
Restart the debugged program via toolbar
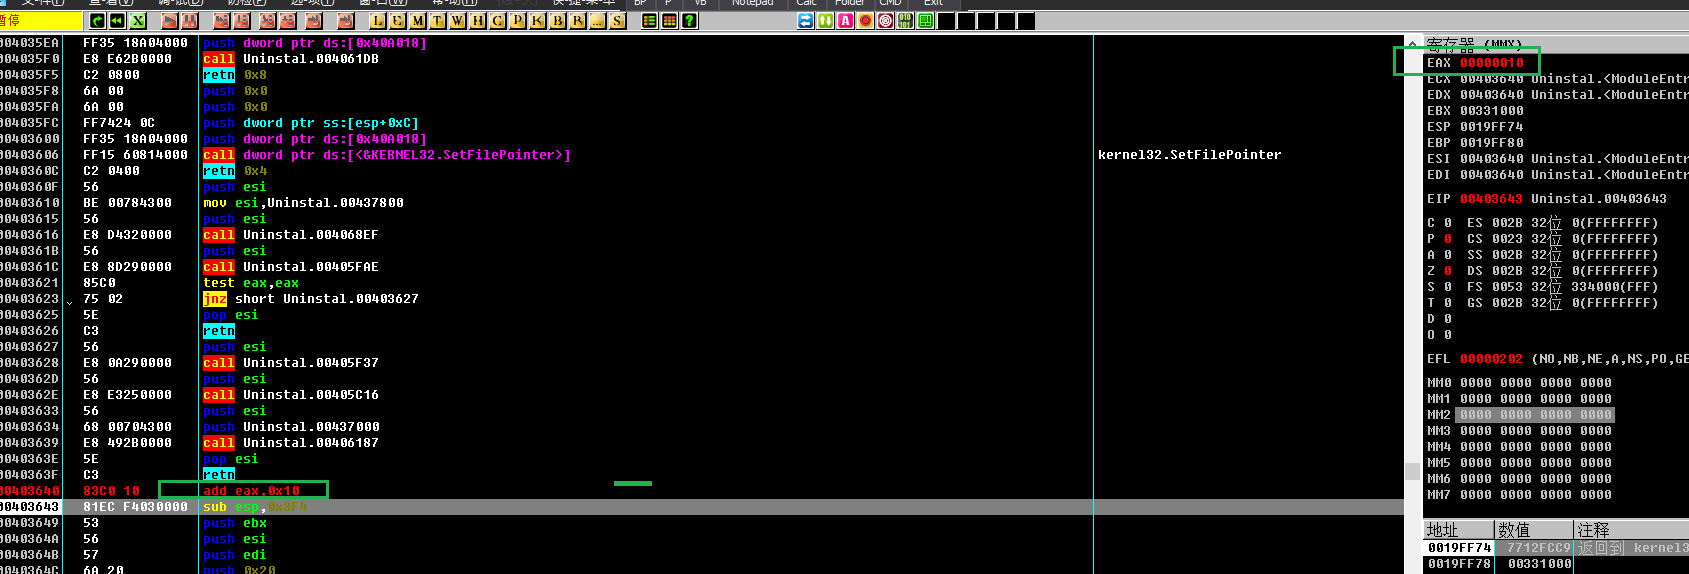click(x=97, y=20)
